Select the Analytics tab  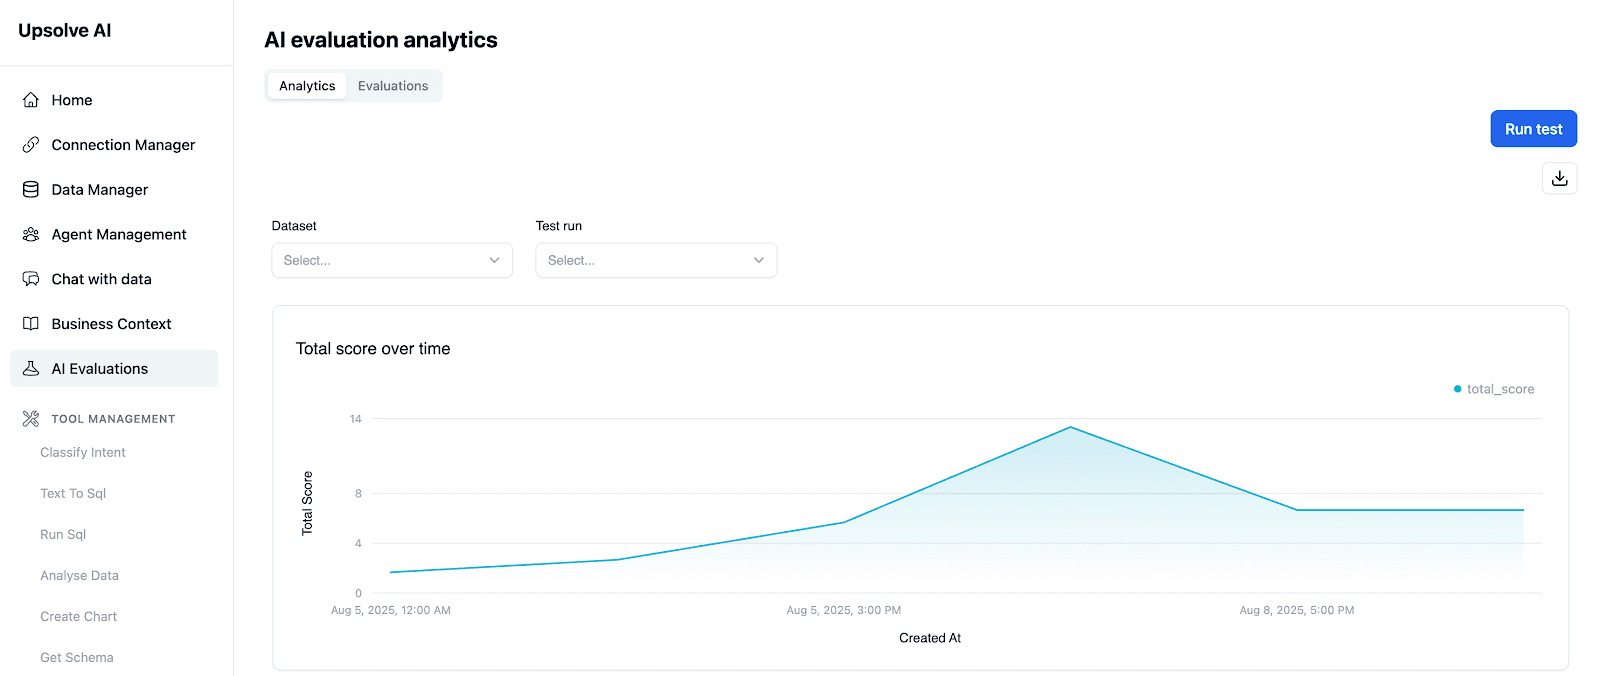pyautogui.click(x=307, y=85)
